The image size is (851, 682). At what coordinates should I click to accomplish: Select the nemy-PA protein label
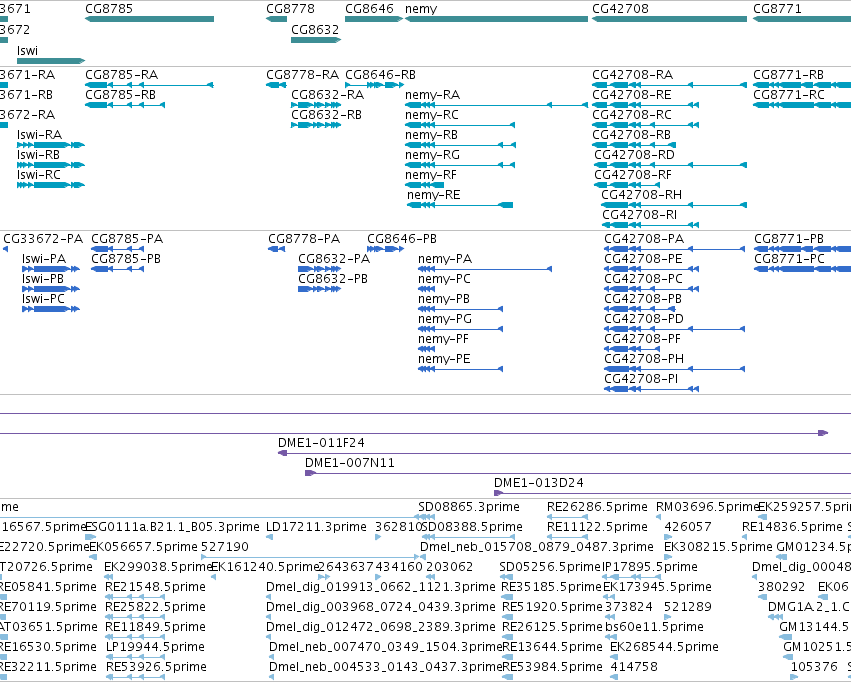(444, 259)
